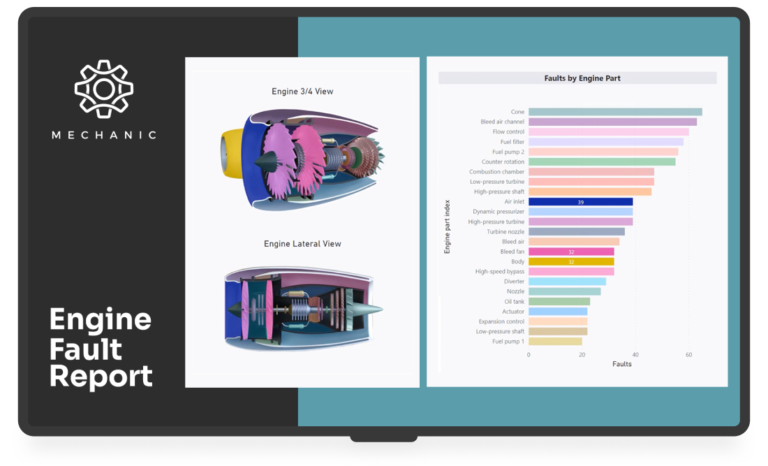Select the Engine Lateral View image
This screenshot has width=768, height=466.
(x=302, y=307)
